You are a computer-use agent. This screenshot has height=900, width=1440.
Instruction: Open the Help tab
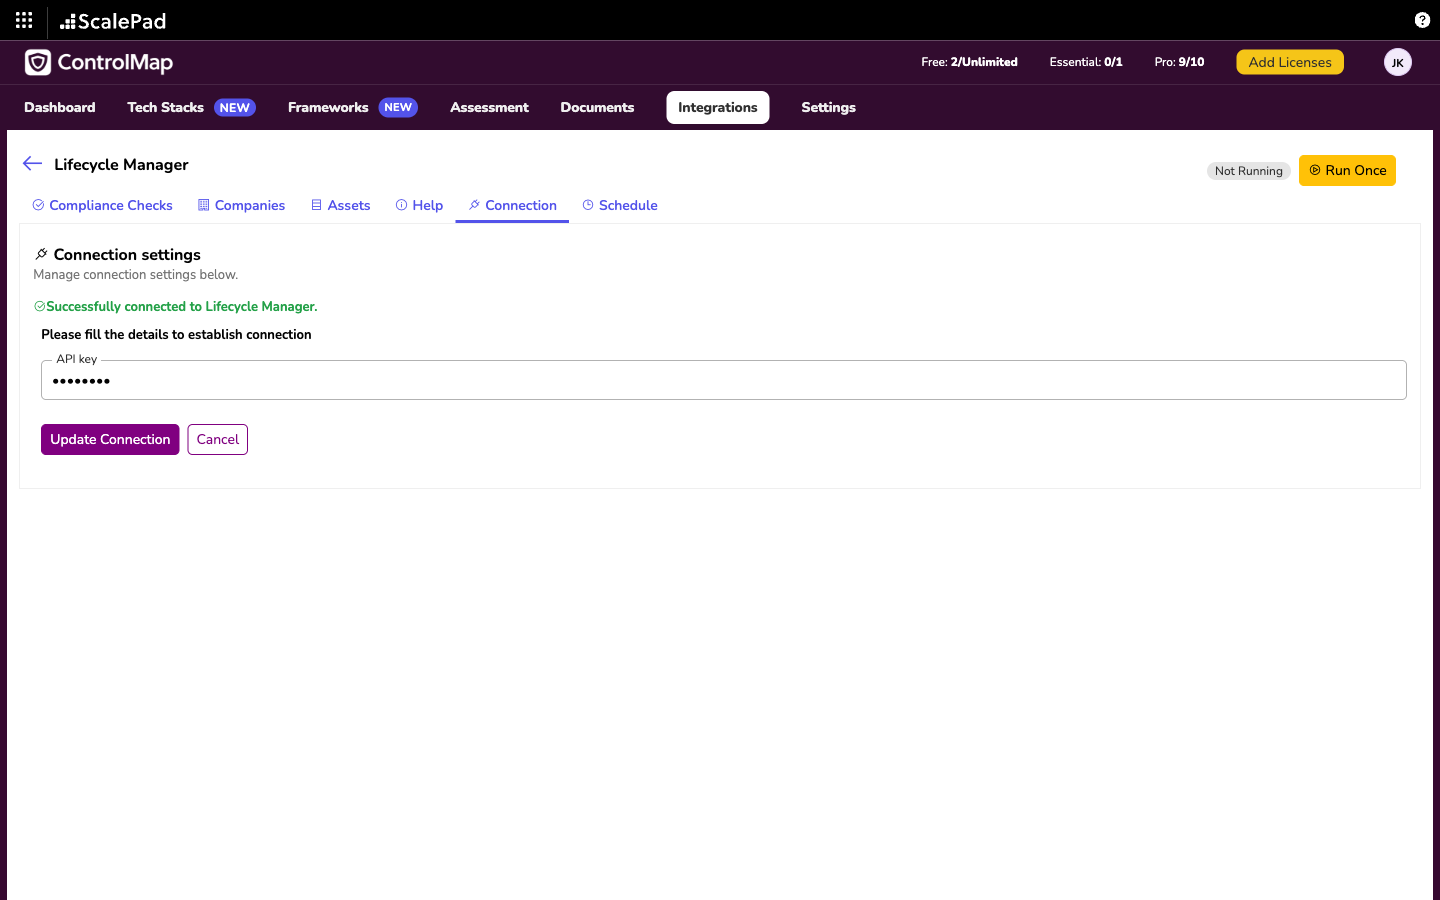tap(419, 205)
